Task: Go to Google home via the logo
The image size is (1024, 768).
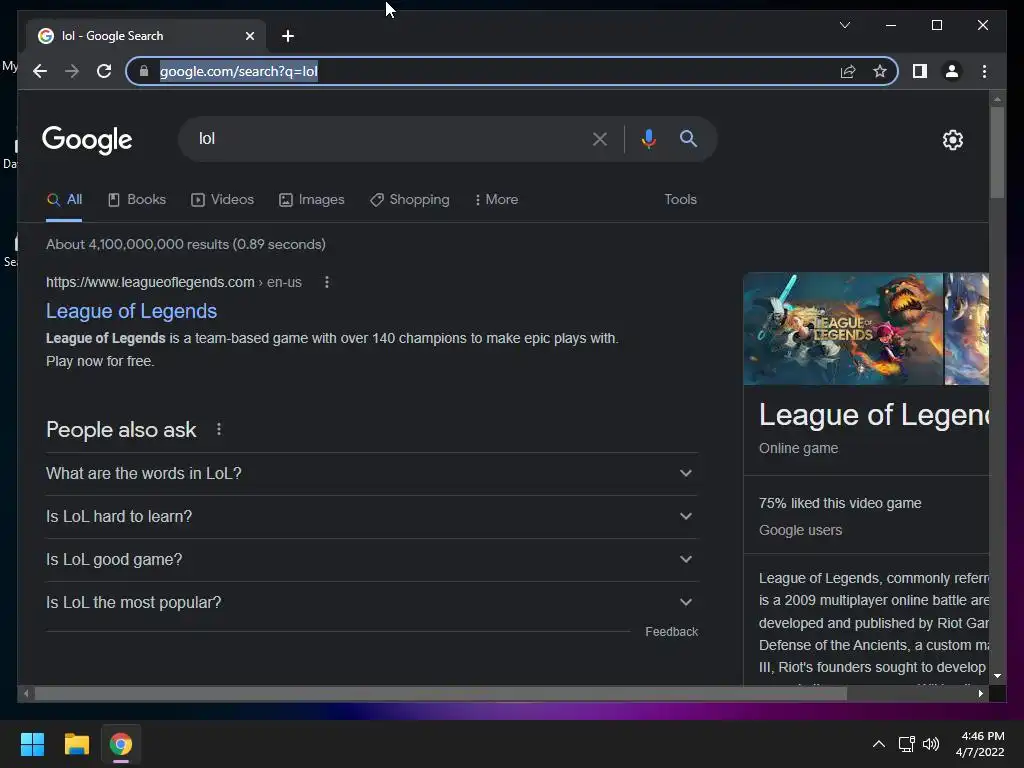Action: coord(87,140)
